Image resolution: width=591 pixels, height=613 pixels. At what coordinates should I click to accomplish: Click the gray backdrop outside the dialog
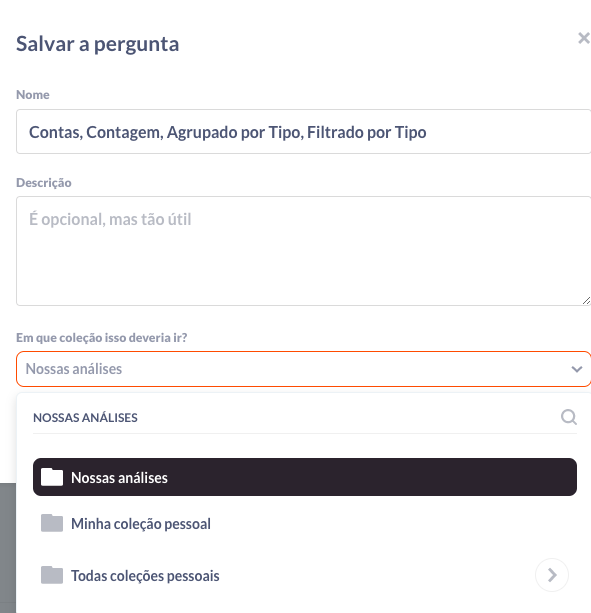(8, 547)
